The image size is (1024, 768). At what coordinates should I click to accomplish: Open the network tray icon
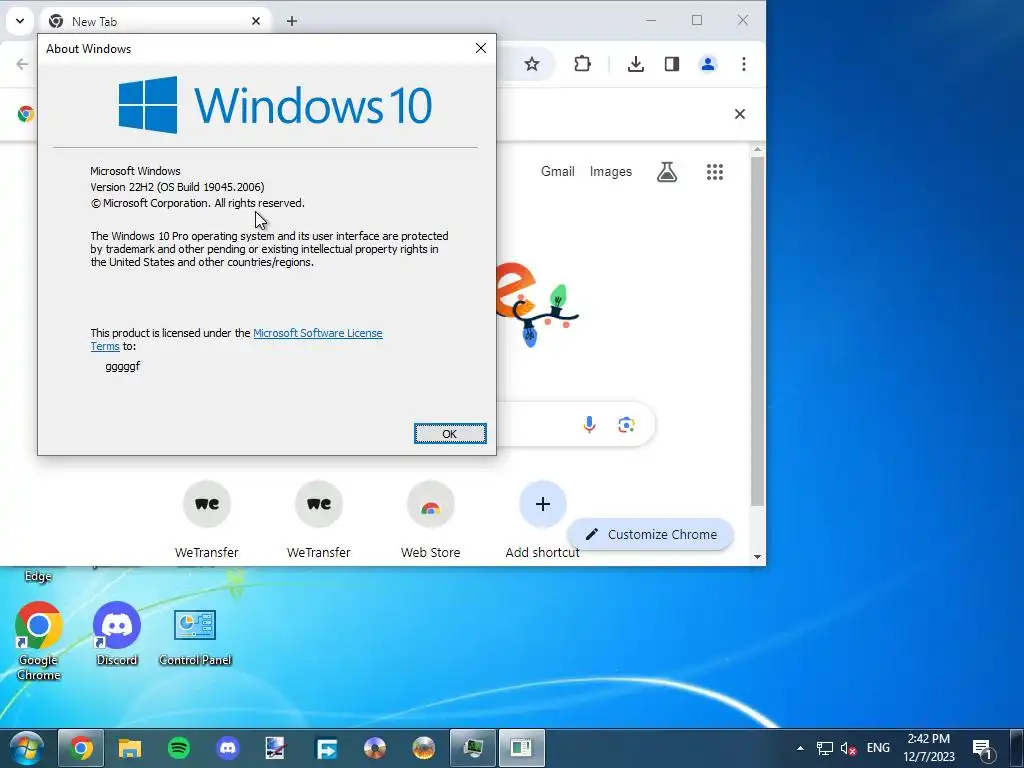click(x=825, y=748)
